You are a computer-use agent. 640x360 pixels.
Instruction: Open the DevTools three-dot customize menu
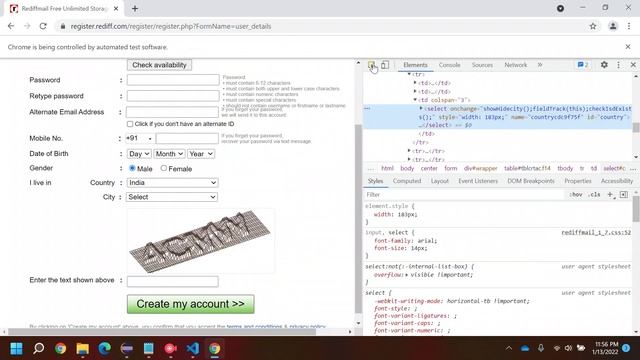click(x=618, y=65)
